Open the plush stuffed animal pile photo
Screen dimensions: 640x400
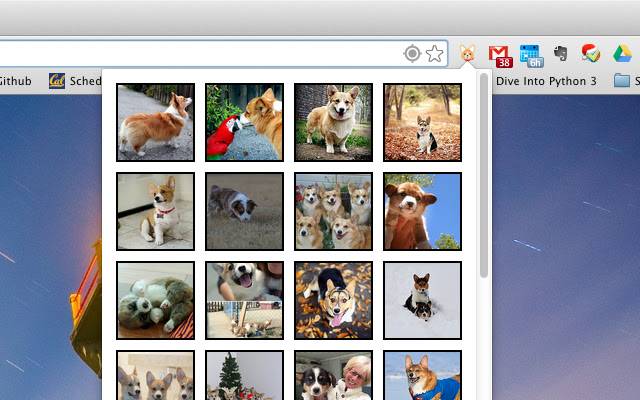[x=156, y=300]
